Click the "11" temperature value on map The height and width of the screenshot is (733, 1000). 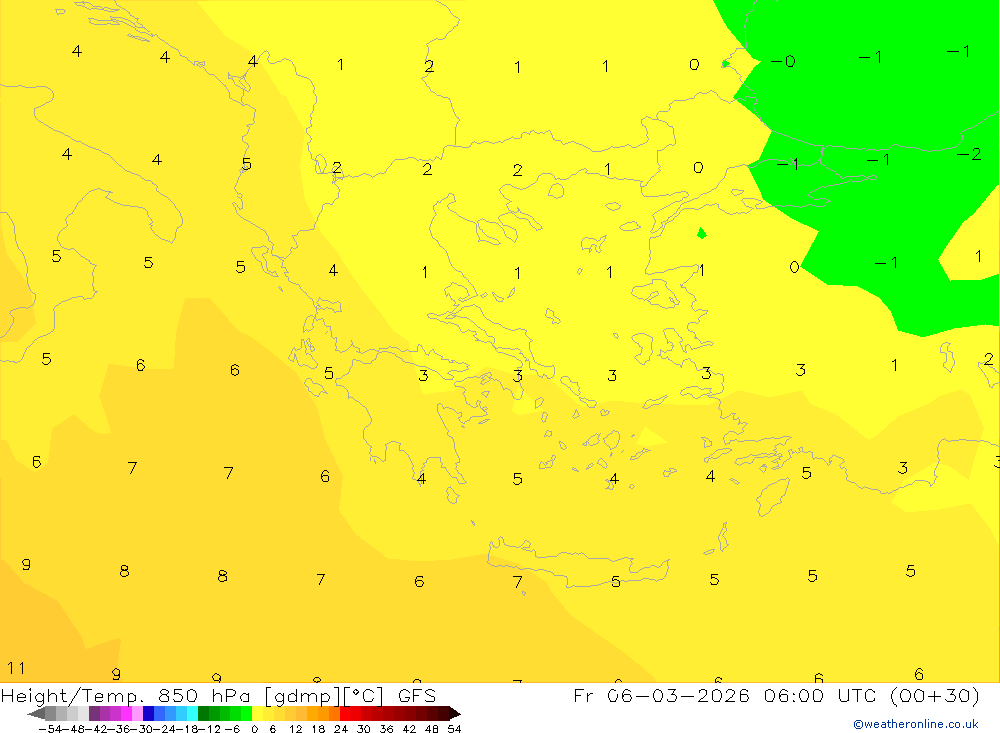point(16,668)
